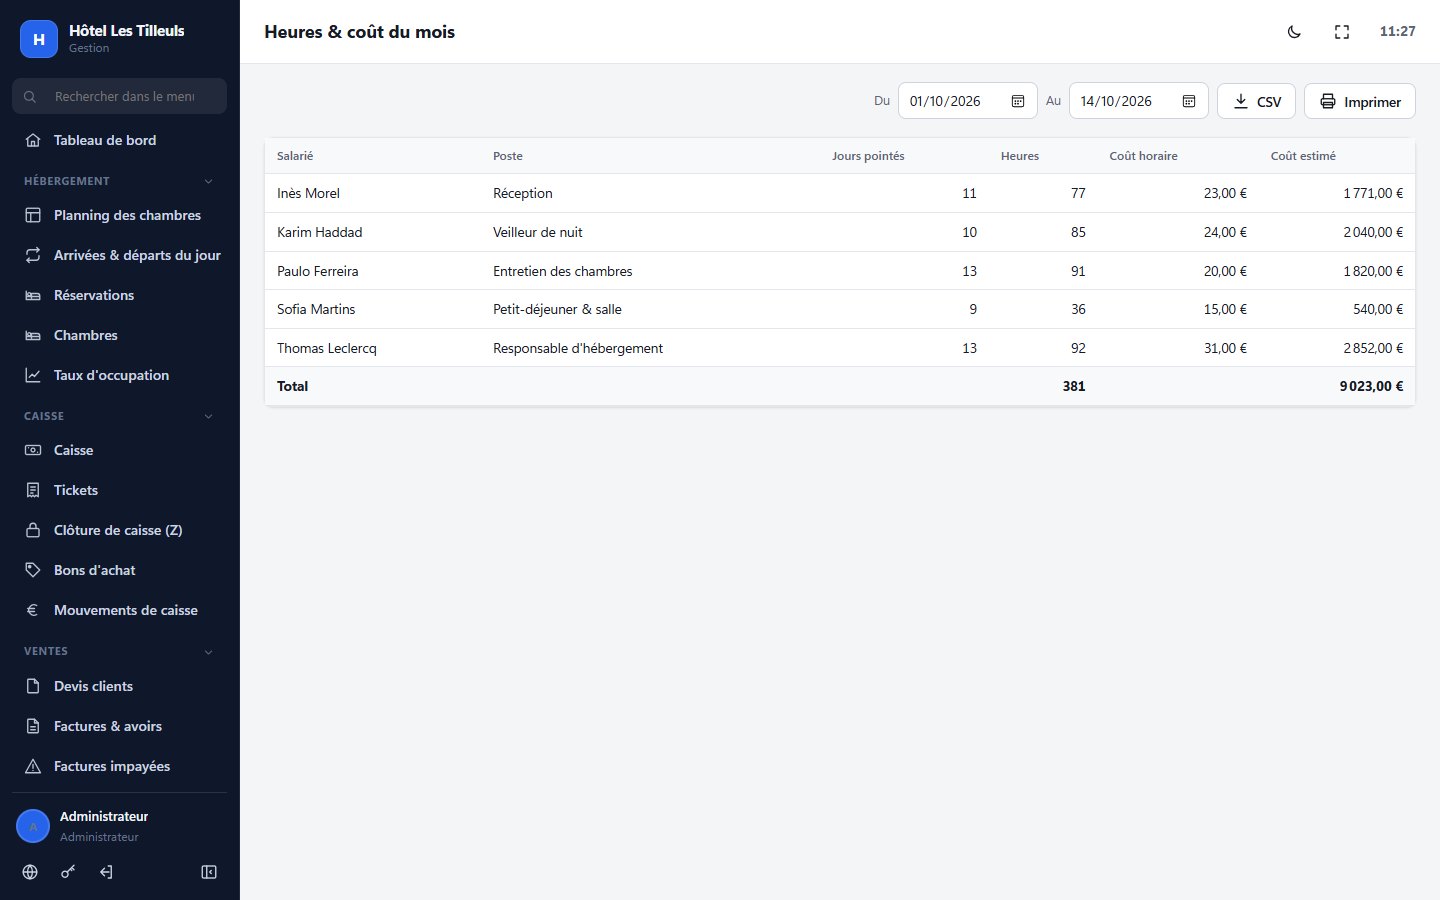The image size is (1440, 900).
Task: Click Thomas Leclercq's name in the table
Action: coord(327,348)
